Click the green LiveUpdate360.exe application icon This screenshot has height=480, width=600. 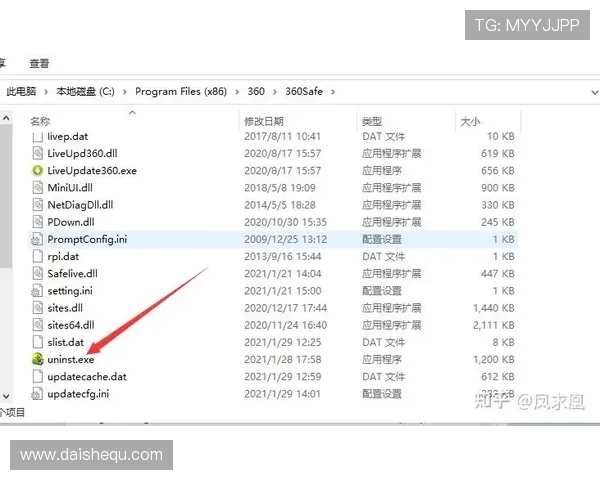pyautogui.click(x=38, y=170)
